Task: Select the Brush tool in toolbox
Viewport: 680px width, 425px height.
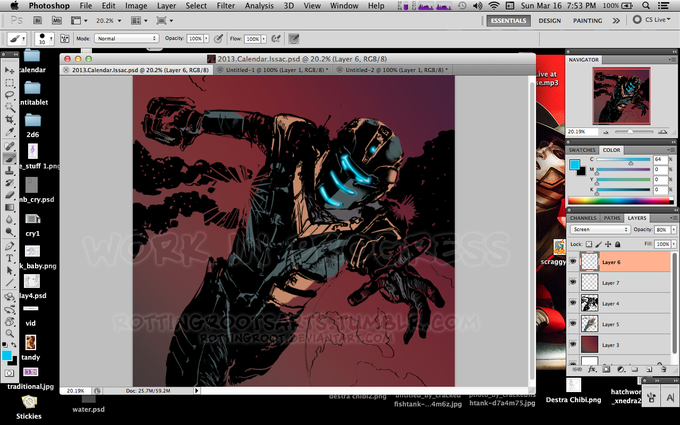Action: click(x=10, y=159)
